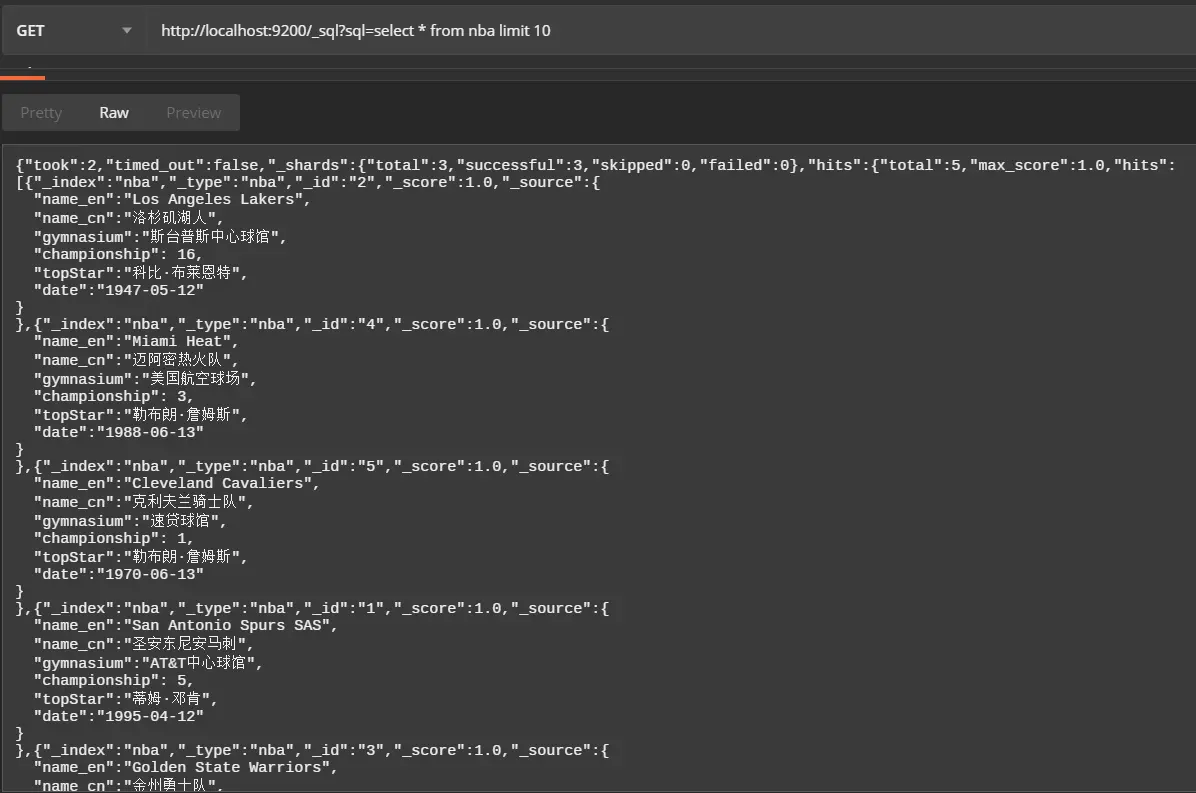This screenshot has height=793, width=1196.
Task: Click the "Cleveland Cavaliers" name_en line
Action: click(x=176, y=483)
